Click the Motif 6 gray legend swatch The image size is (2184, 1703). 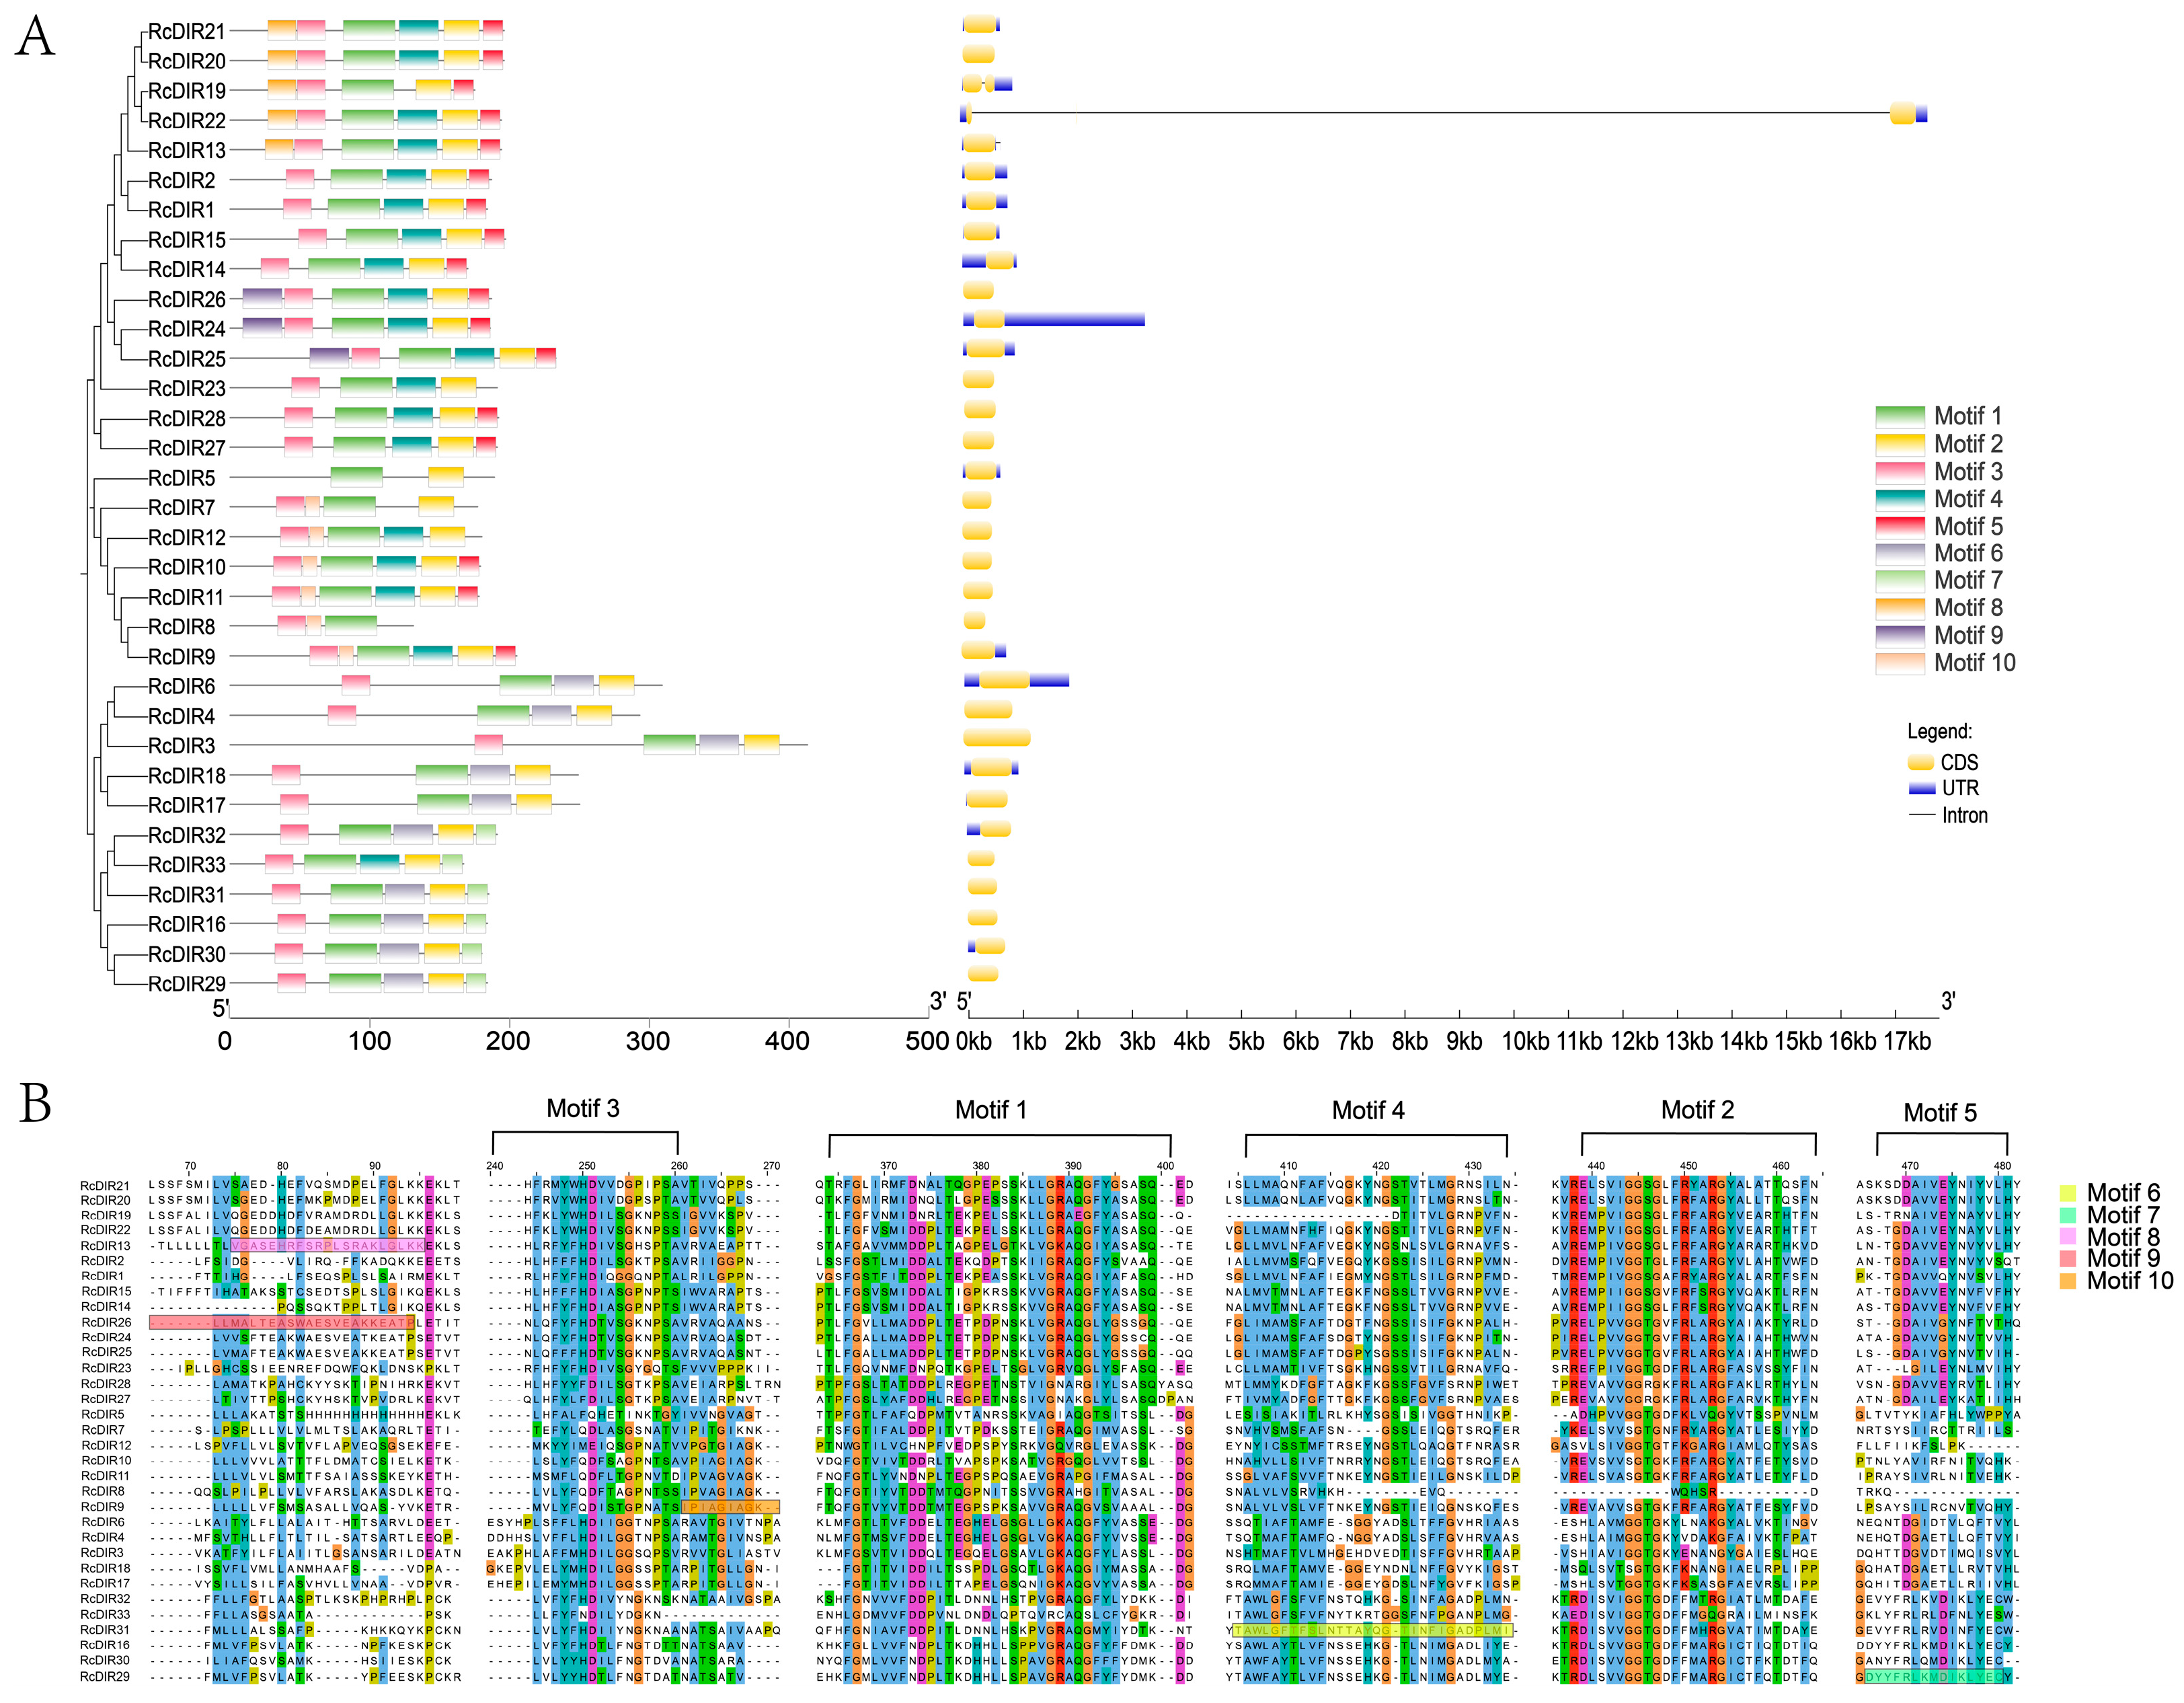click(1899, 554)
